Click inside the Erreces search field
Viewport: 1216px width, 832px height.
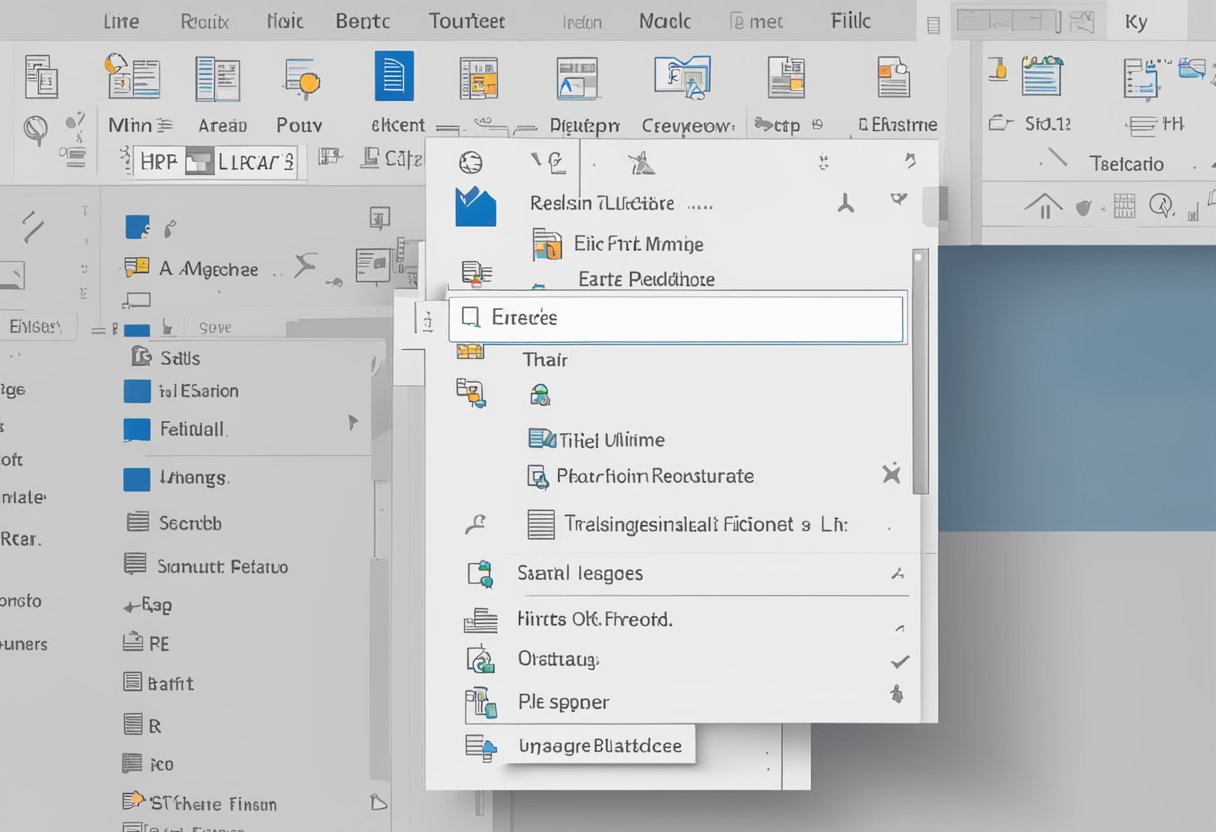676,317
